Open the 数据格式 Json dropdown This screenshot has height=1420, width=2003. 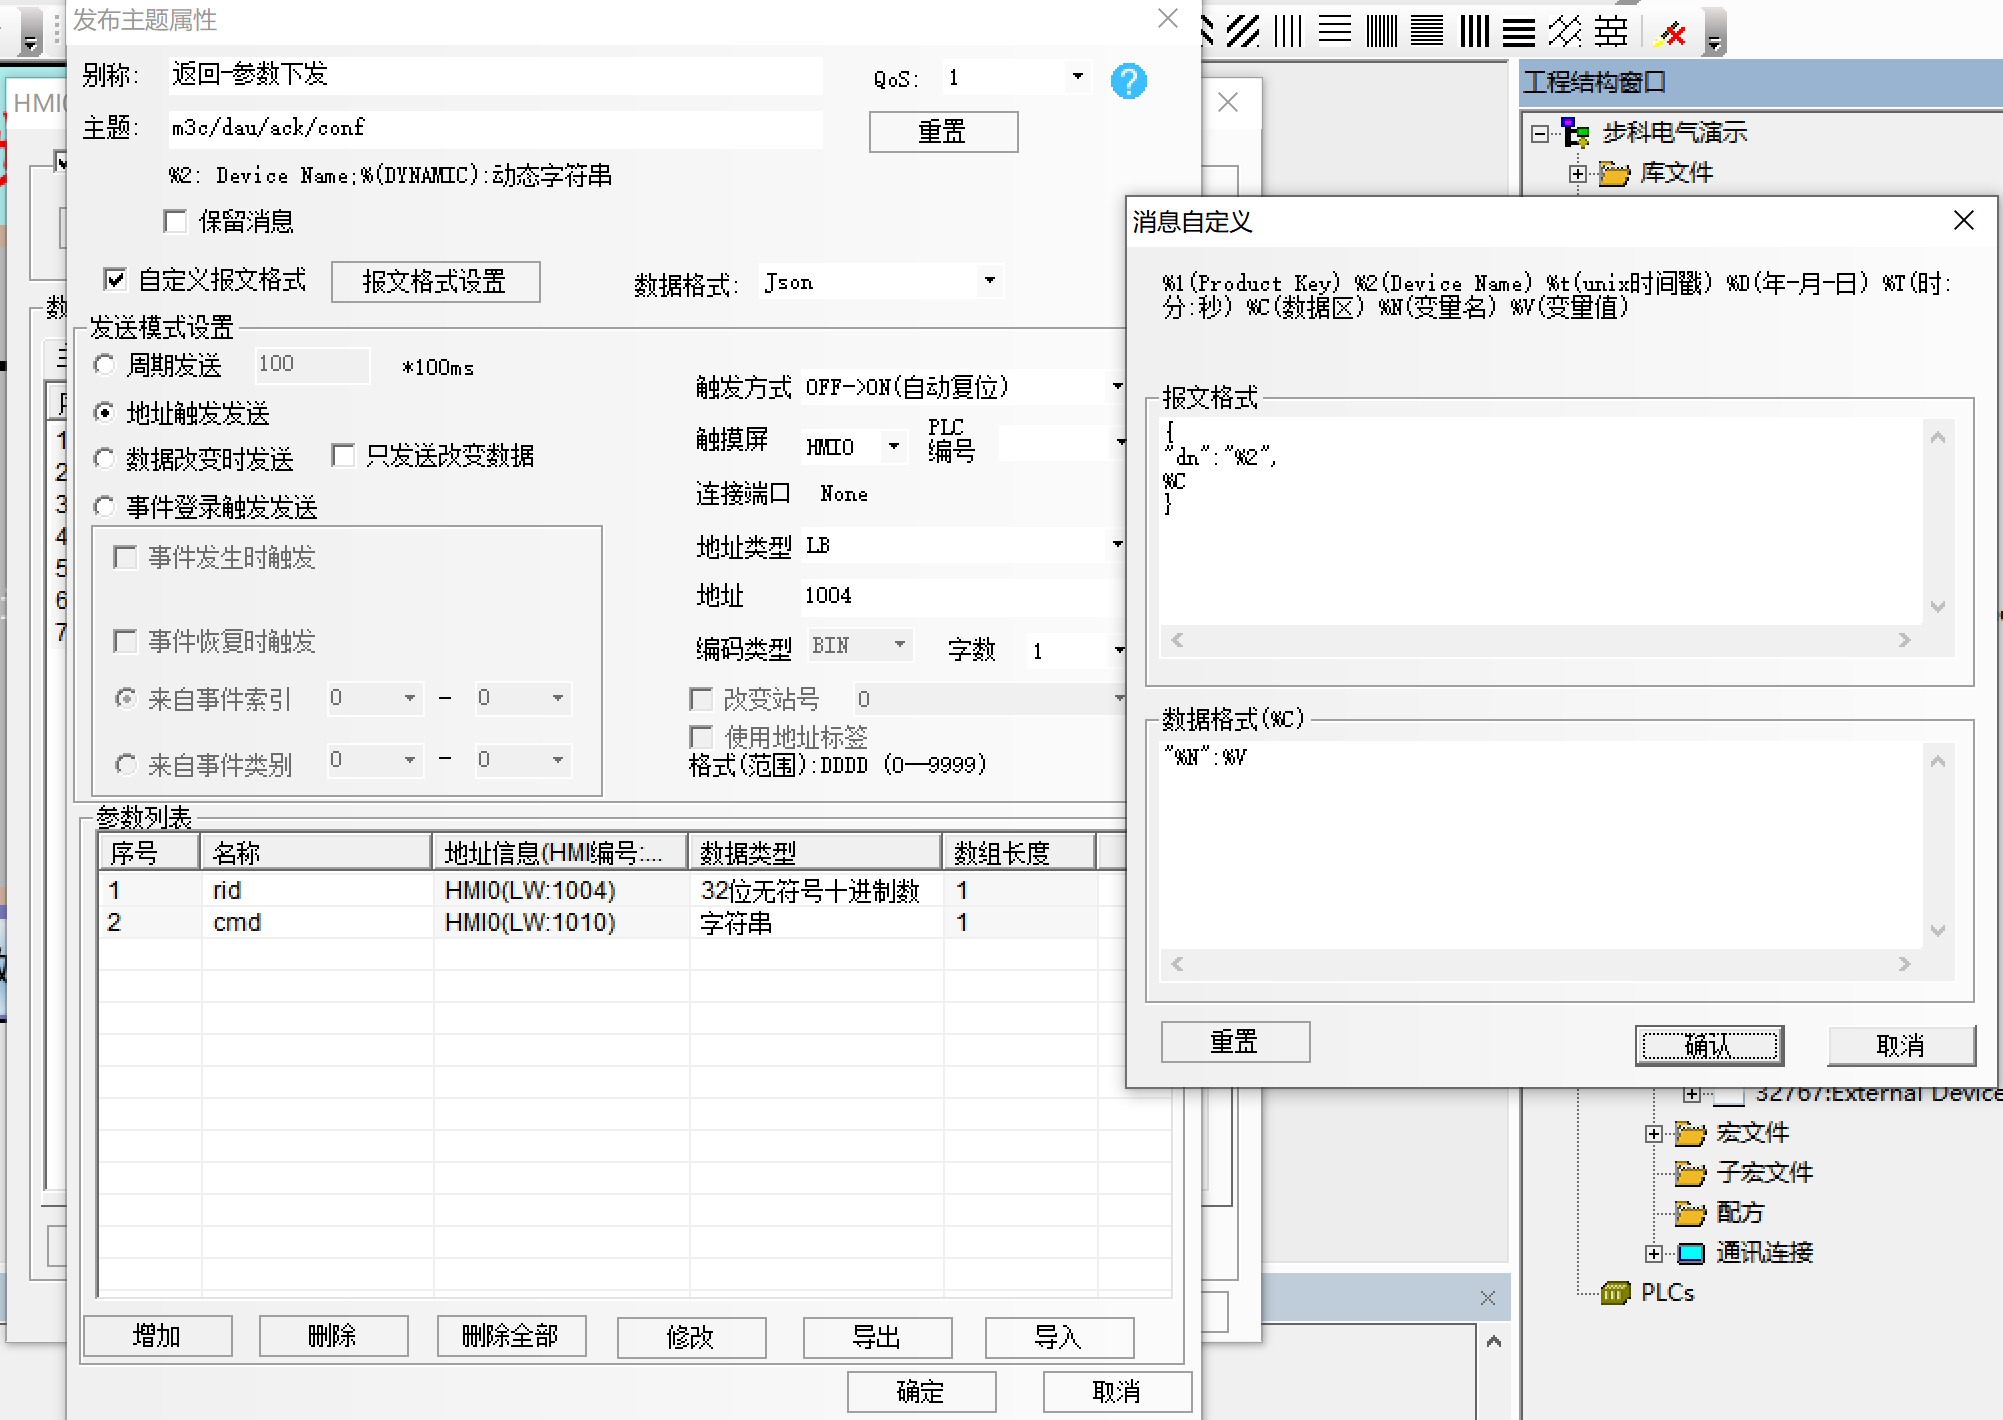989,281
